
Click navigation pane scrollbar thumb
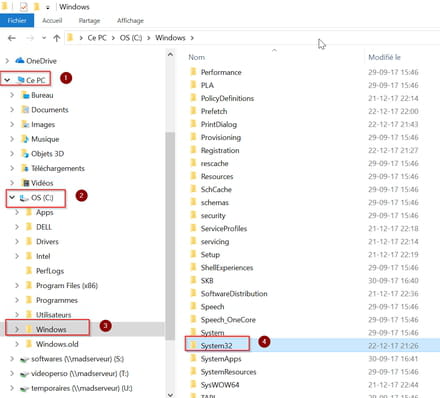(x=170, y=235)
